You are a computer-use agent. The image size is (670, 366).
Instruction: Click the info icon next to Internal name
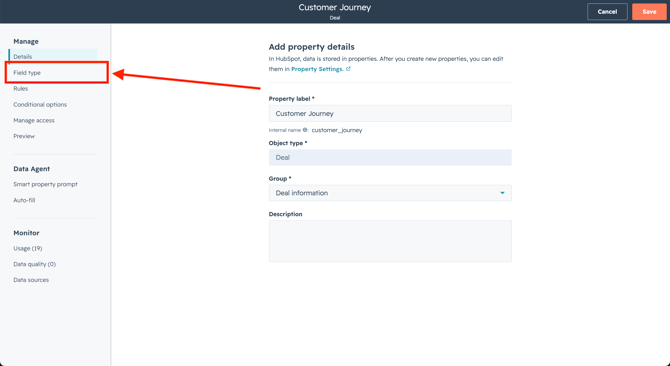pos(305,130)
